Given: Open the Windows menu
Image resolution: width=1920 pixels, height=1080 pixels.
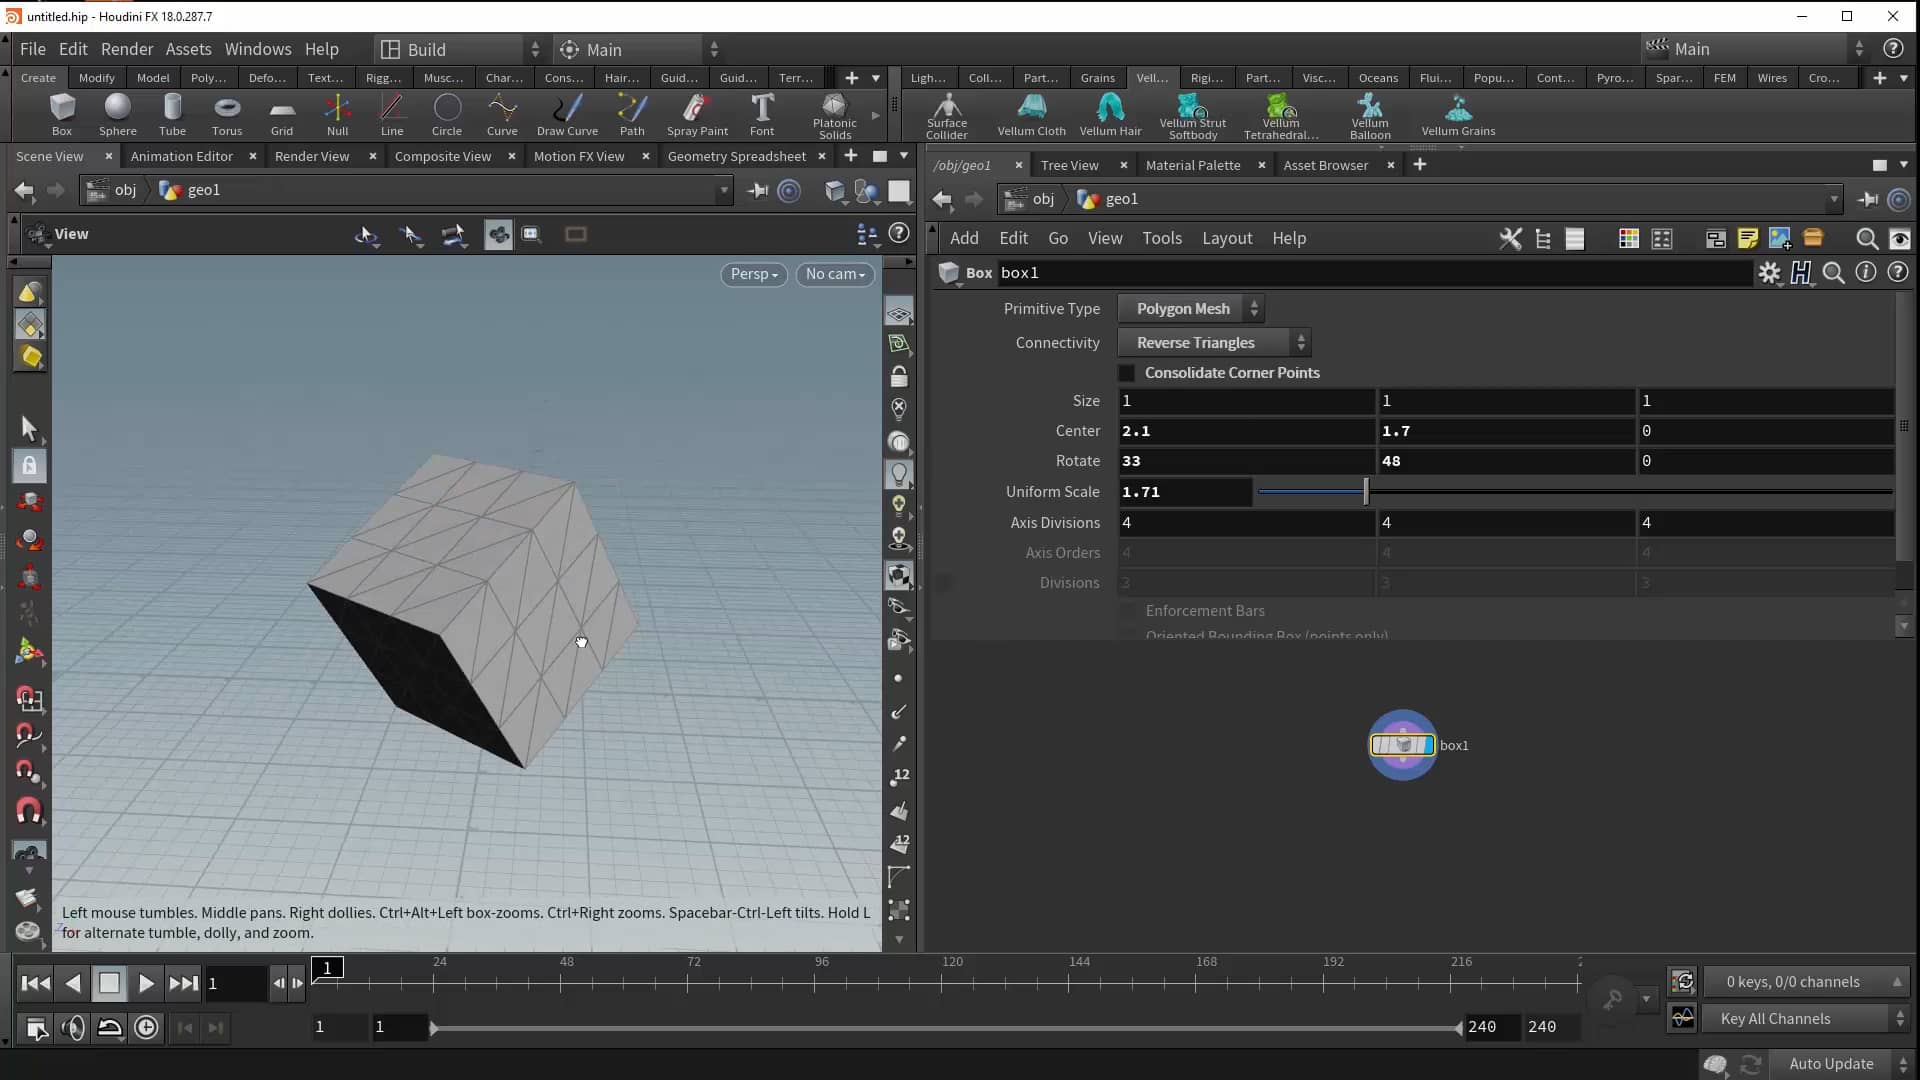Looking at the screenshot, I should (x=258, y=49).
